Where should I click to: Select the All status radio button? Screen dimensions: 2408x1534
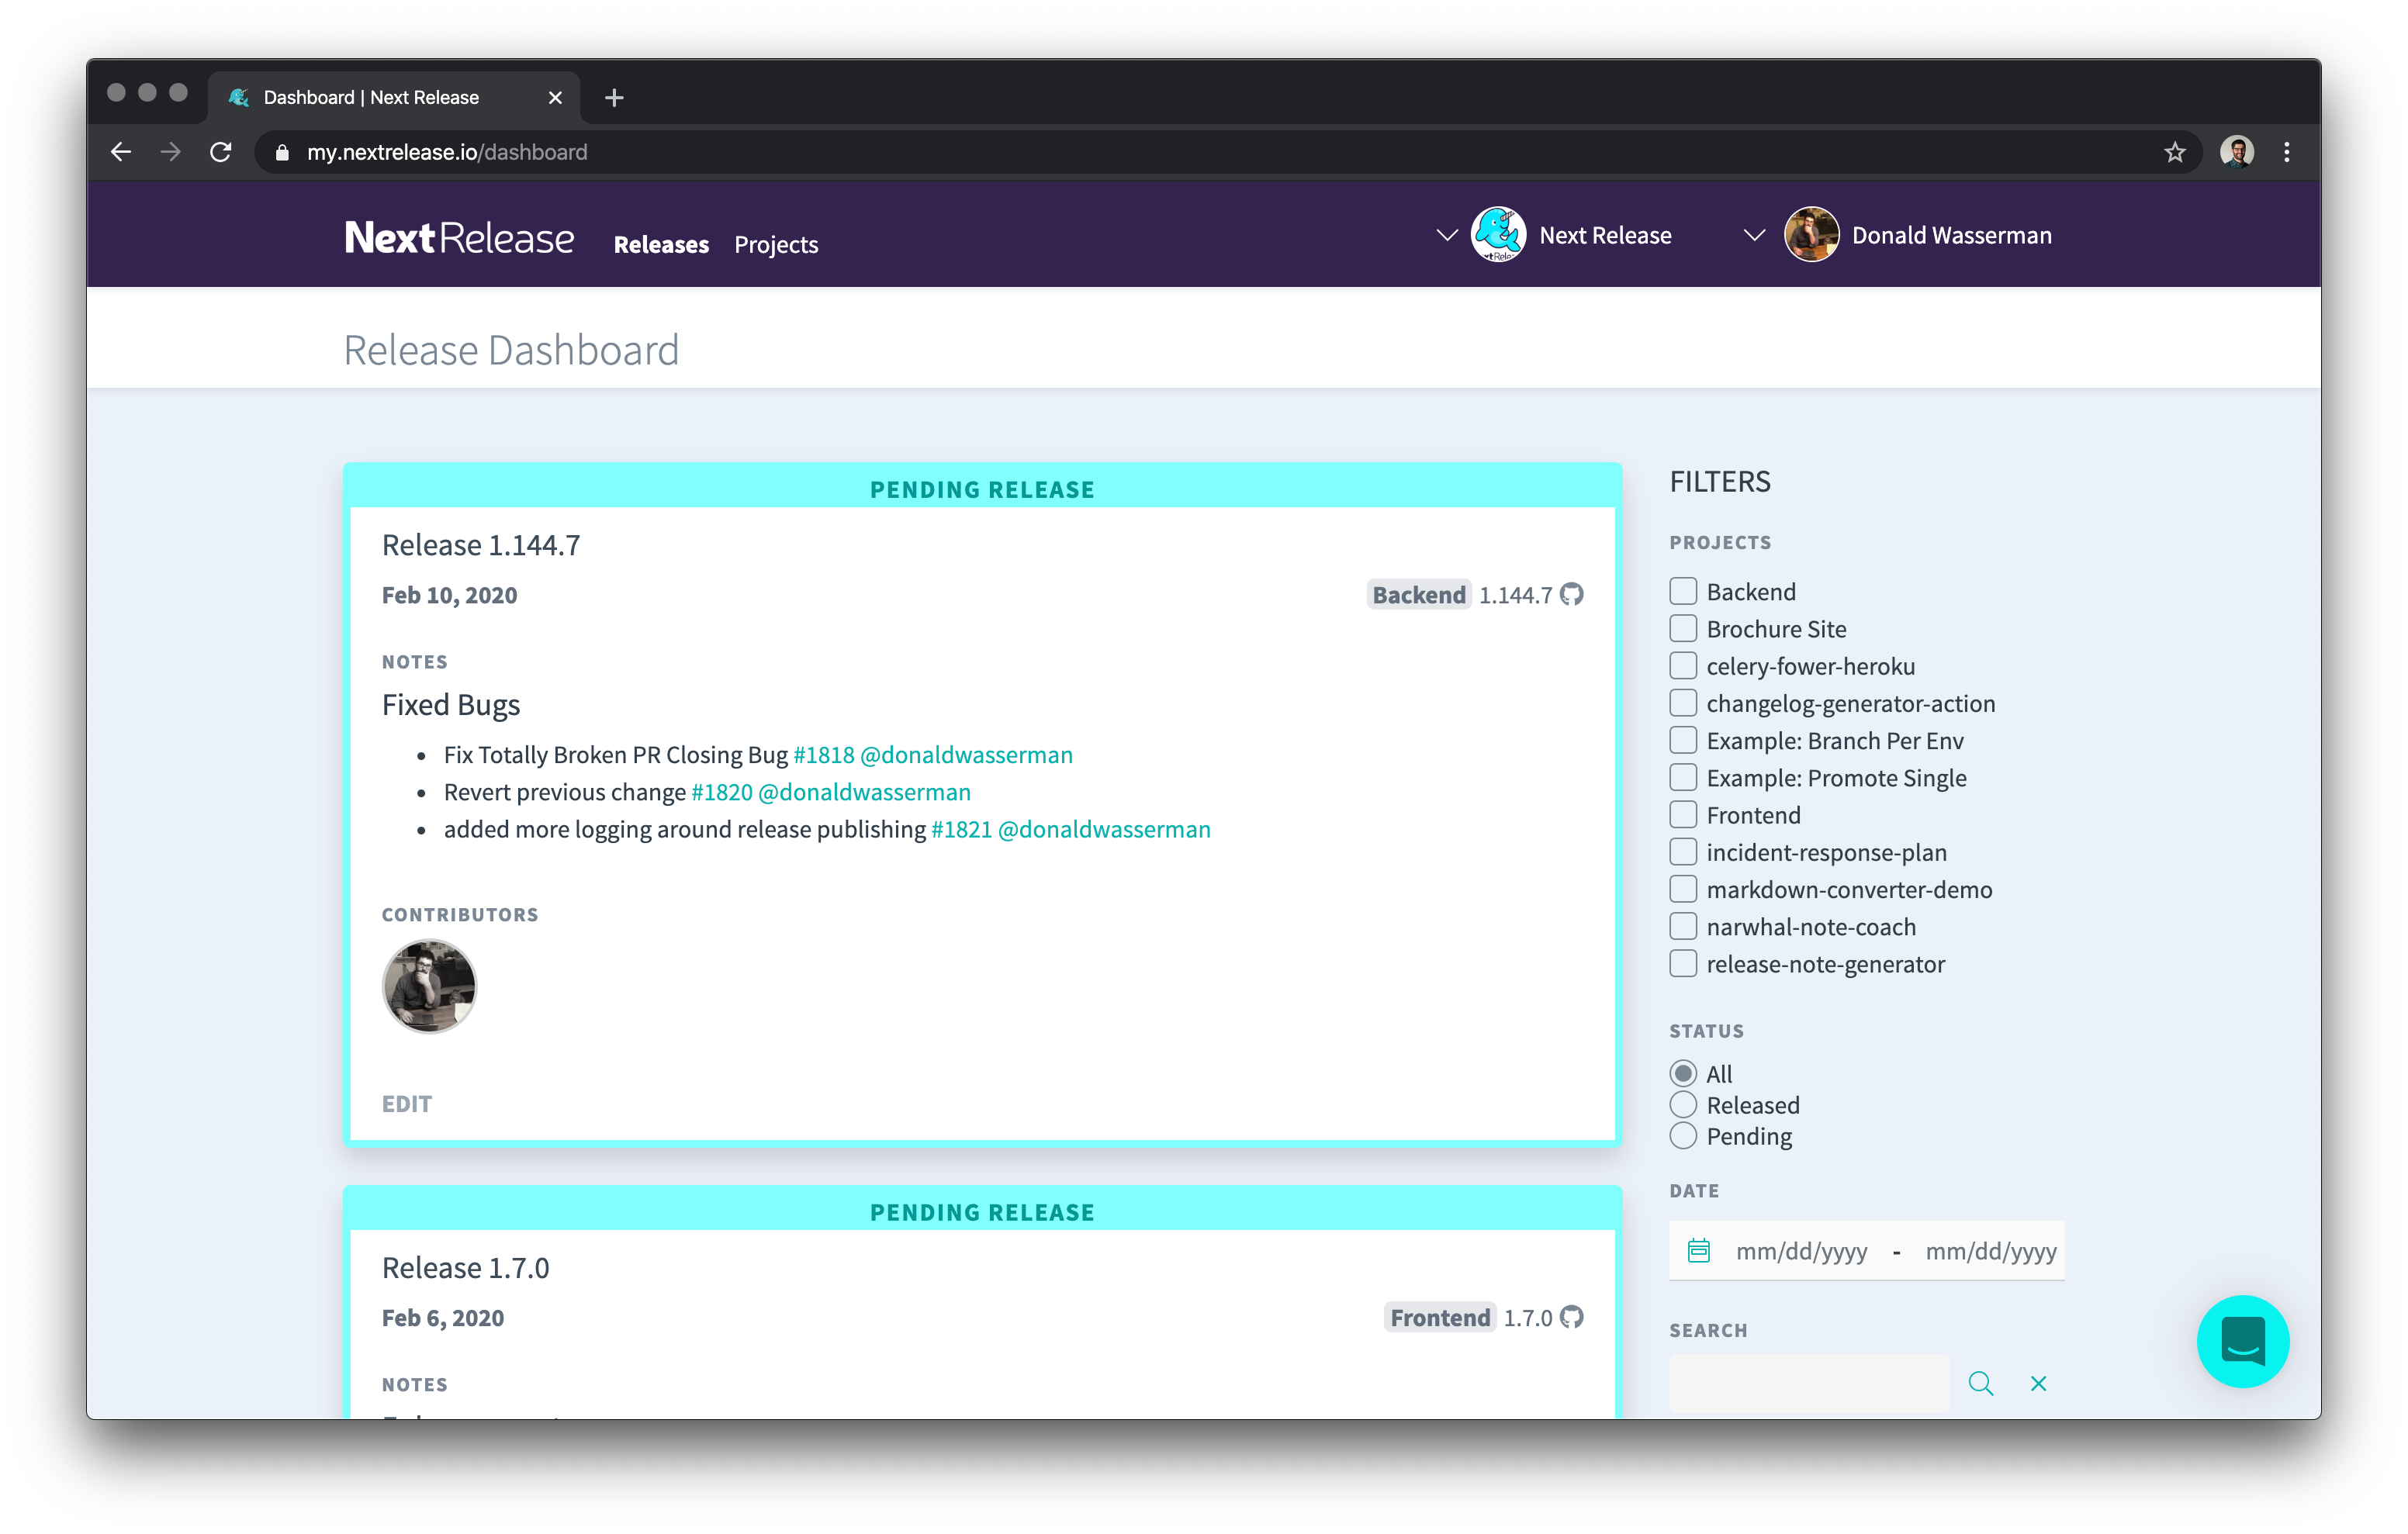coord(1683,1074)
